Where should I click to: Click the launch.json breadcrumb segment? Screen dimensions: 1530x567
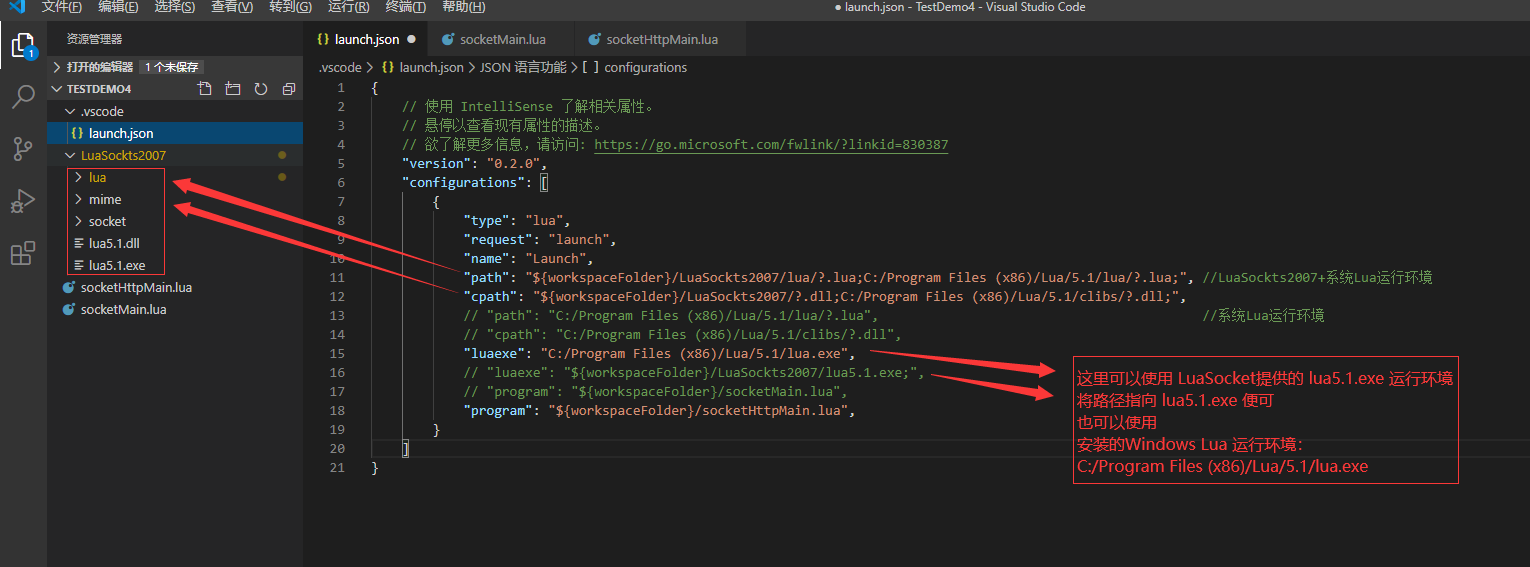(x=422, y=67)
